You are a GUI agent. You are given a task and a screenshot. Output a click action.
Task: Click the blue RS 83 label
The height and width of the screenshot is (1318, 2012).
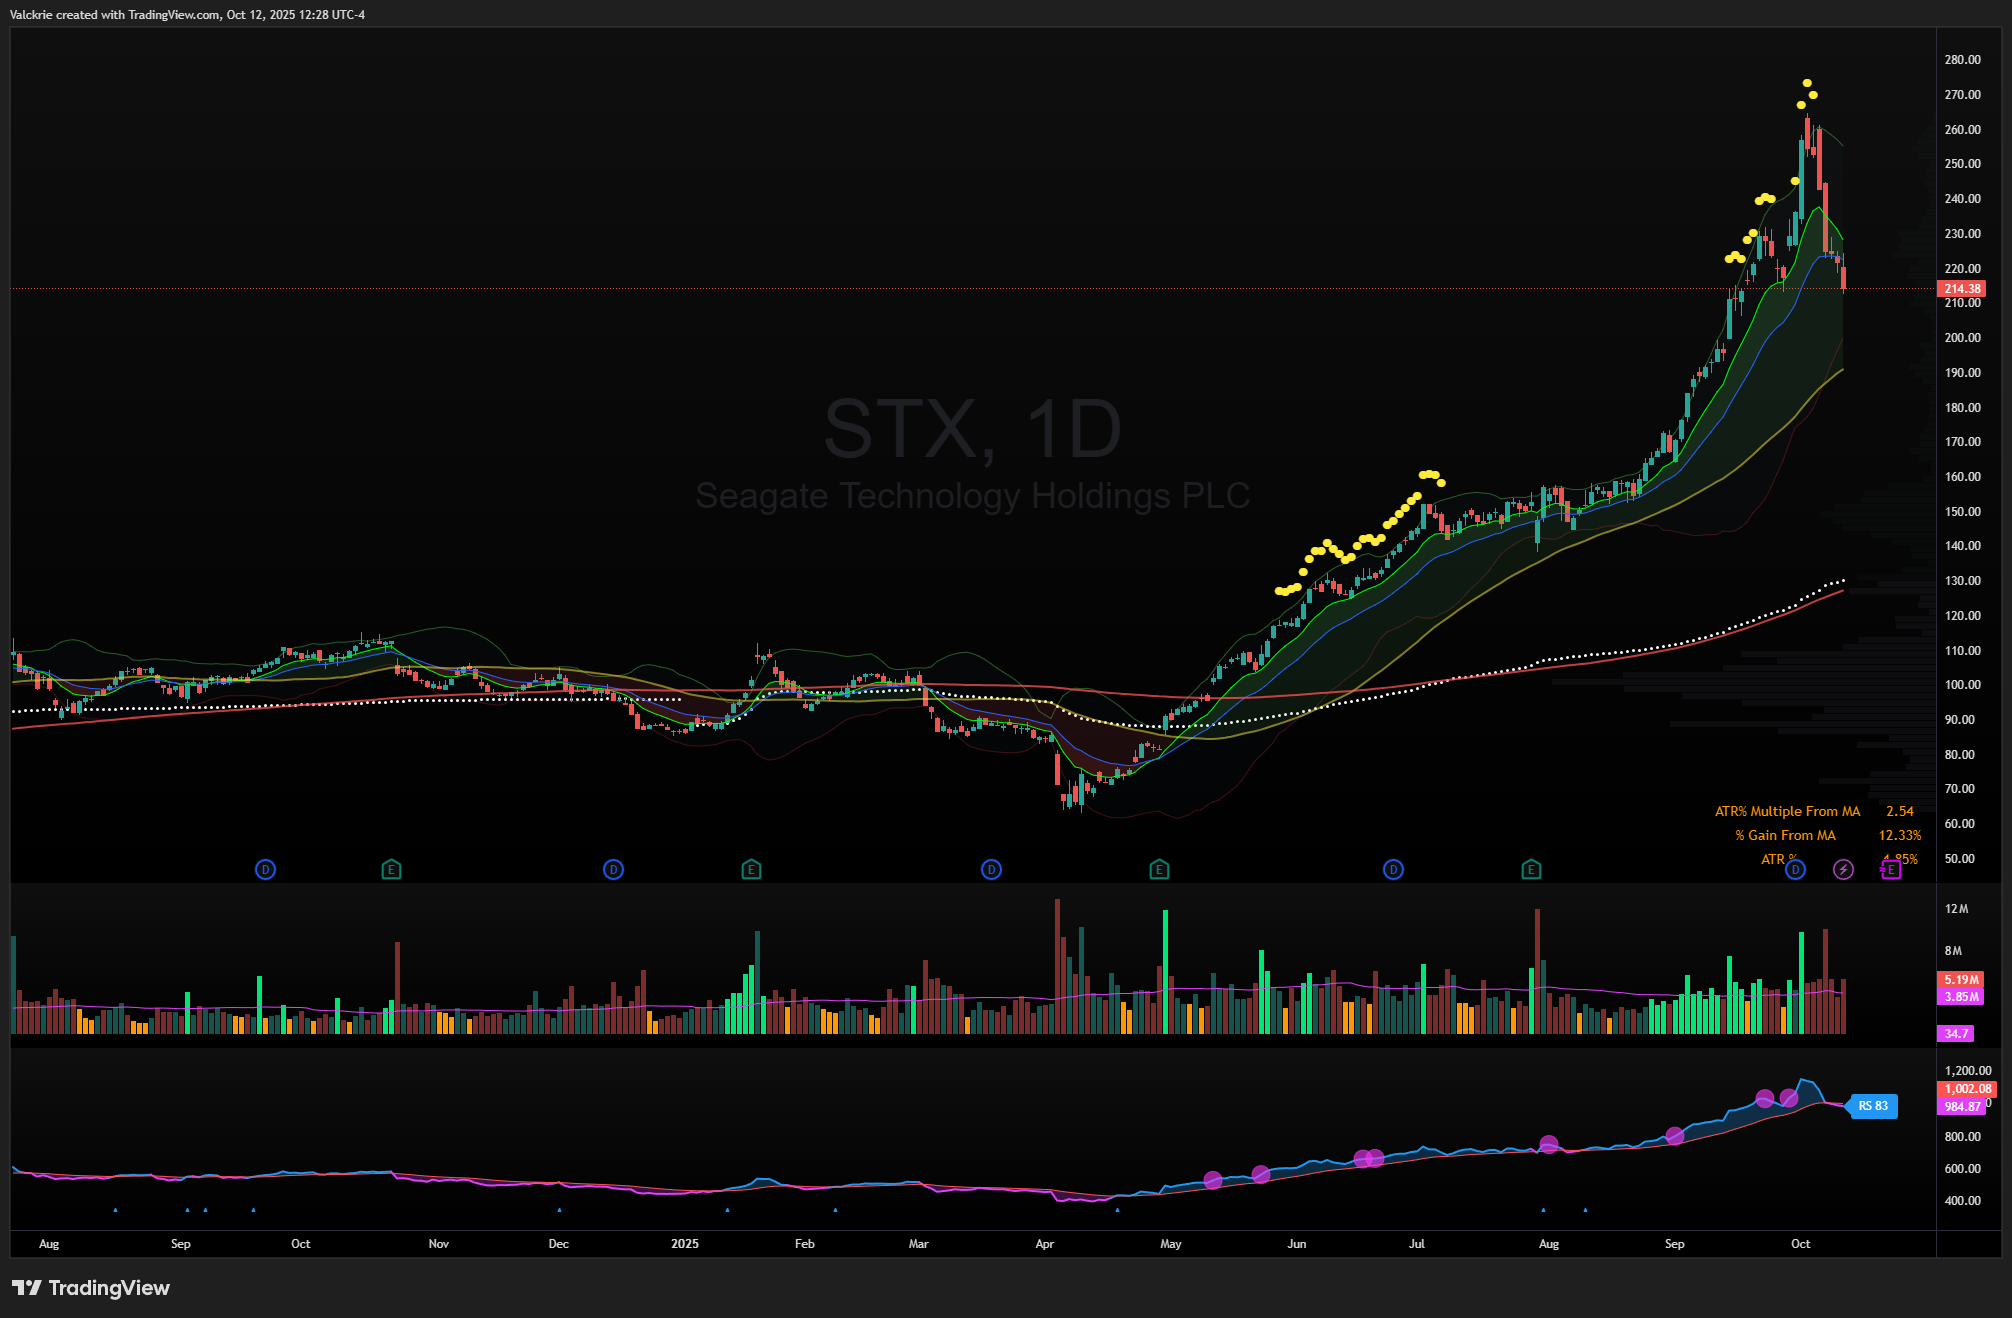click(1872, 1106)
